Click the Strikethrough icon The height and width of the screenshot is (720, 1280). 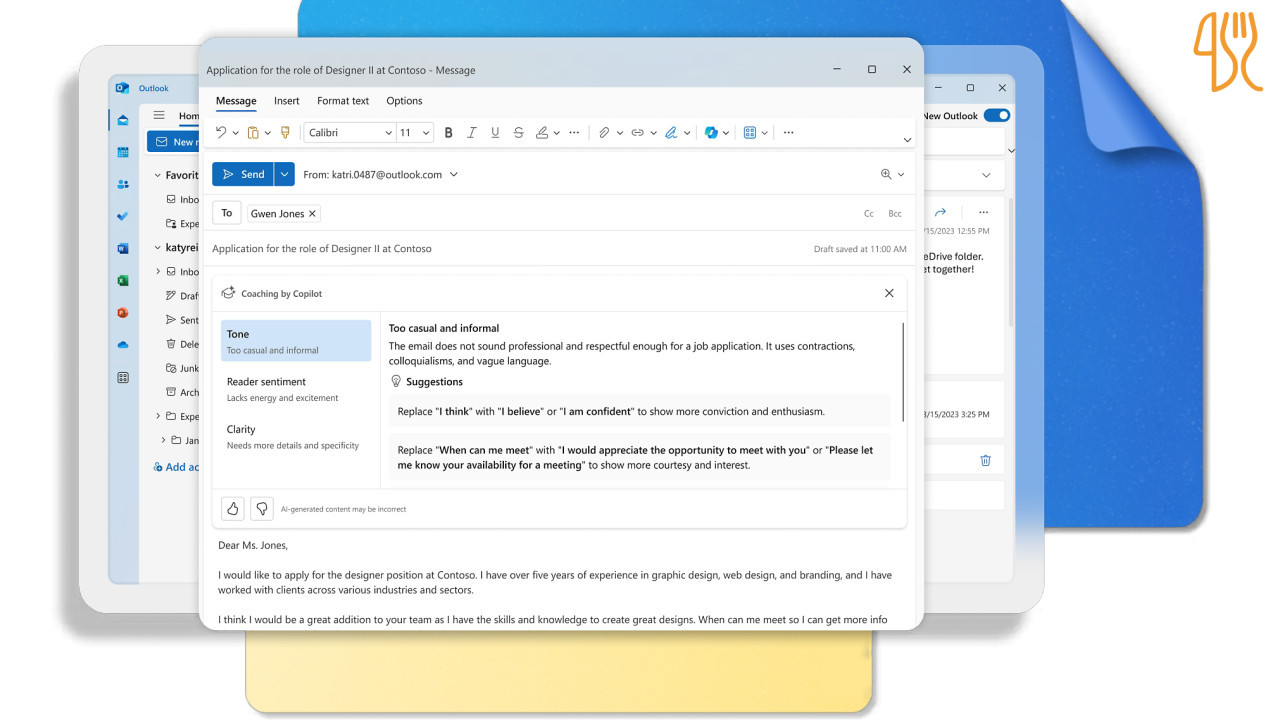[518, 132]
